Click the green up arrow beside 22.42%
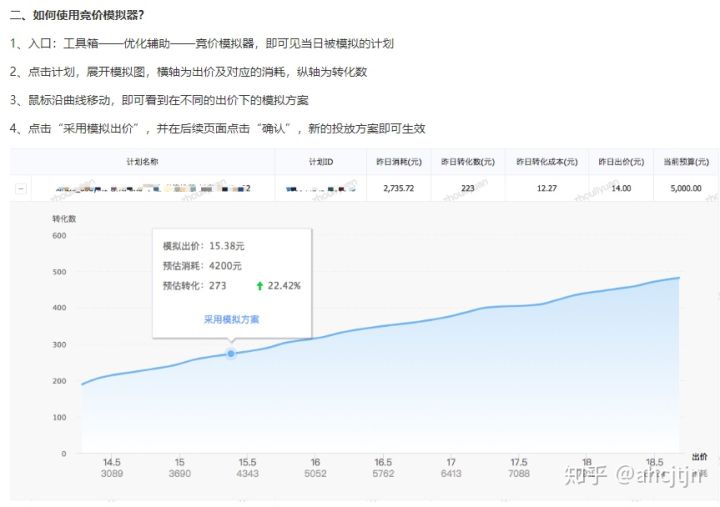720x507 pixels. pos(259,286)
